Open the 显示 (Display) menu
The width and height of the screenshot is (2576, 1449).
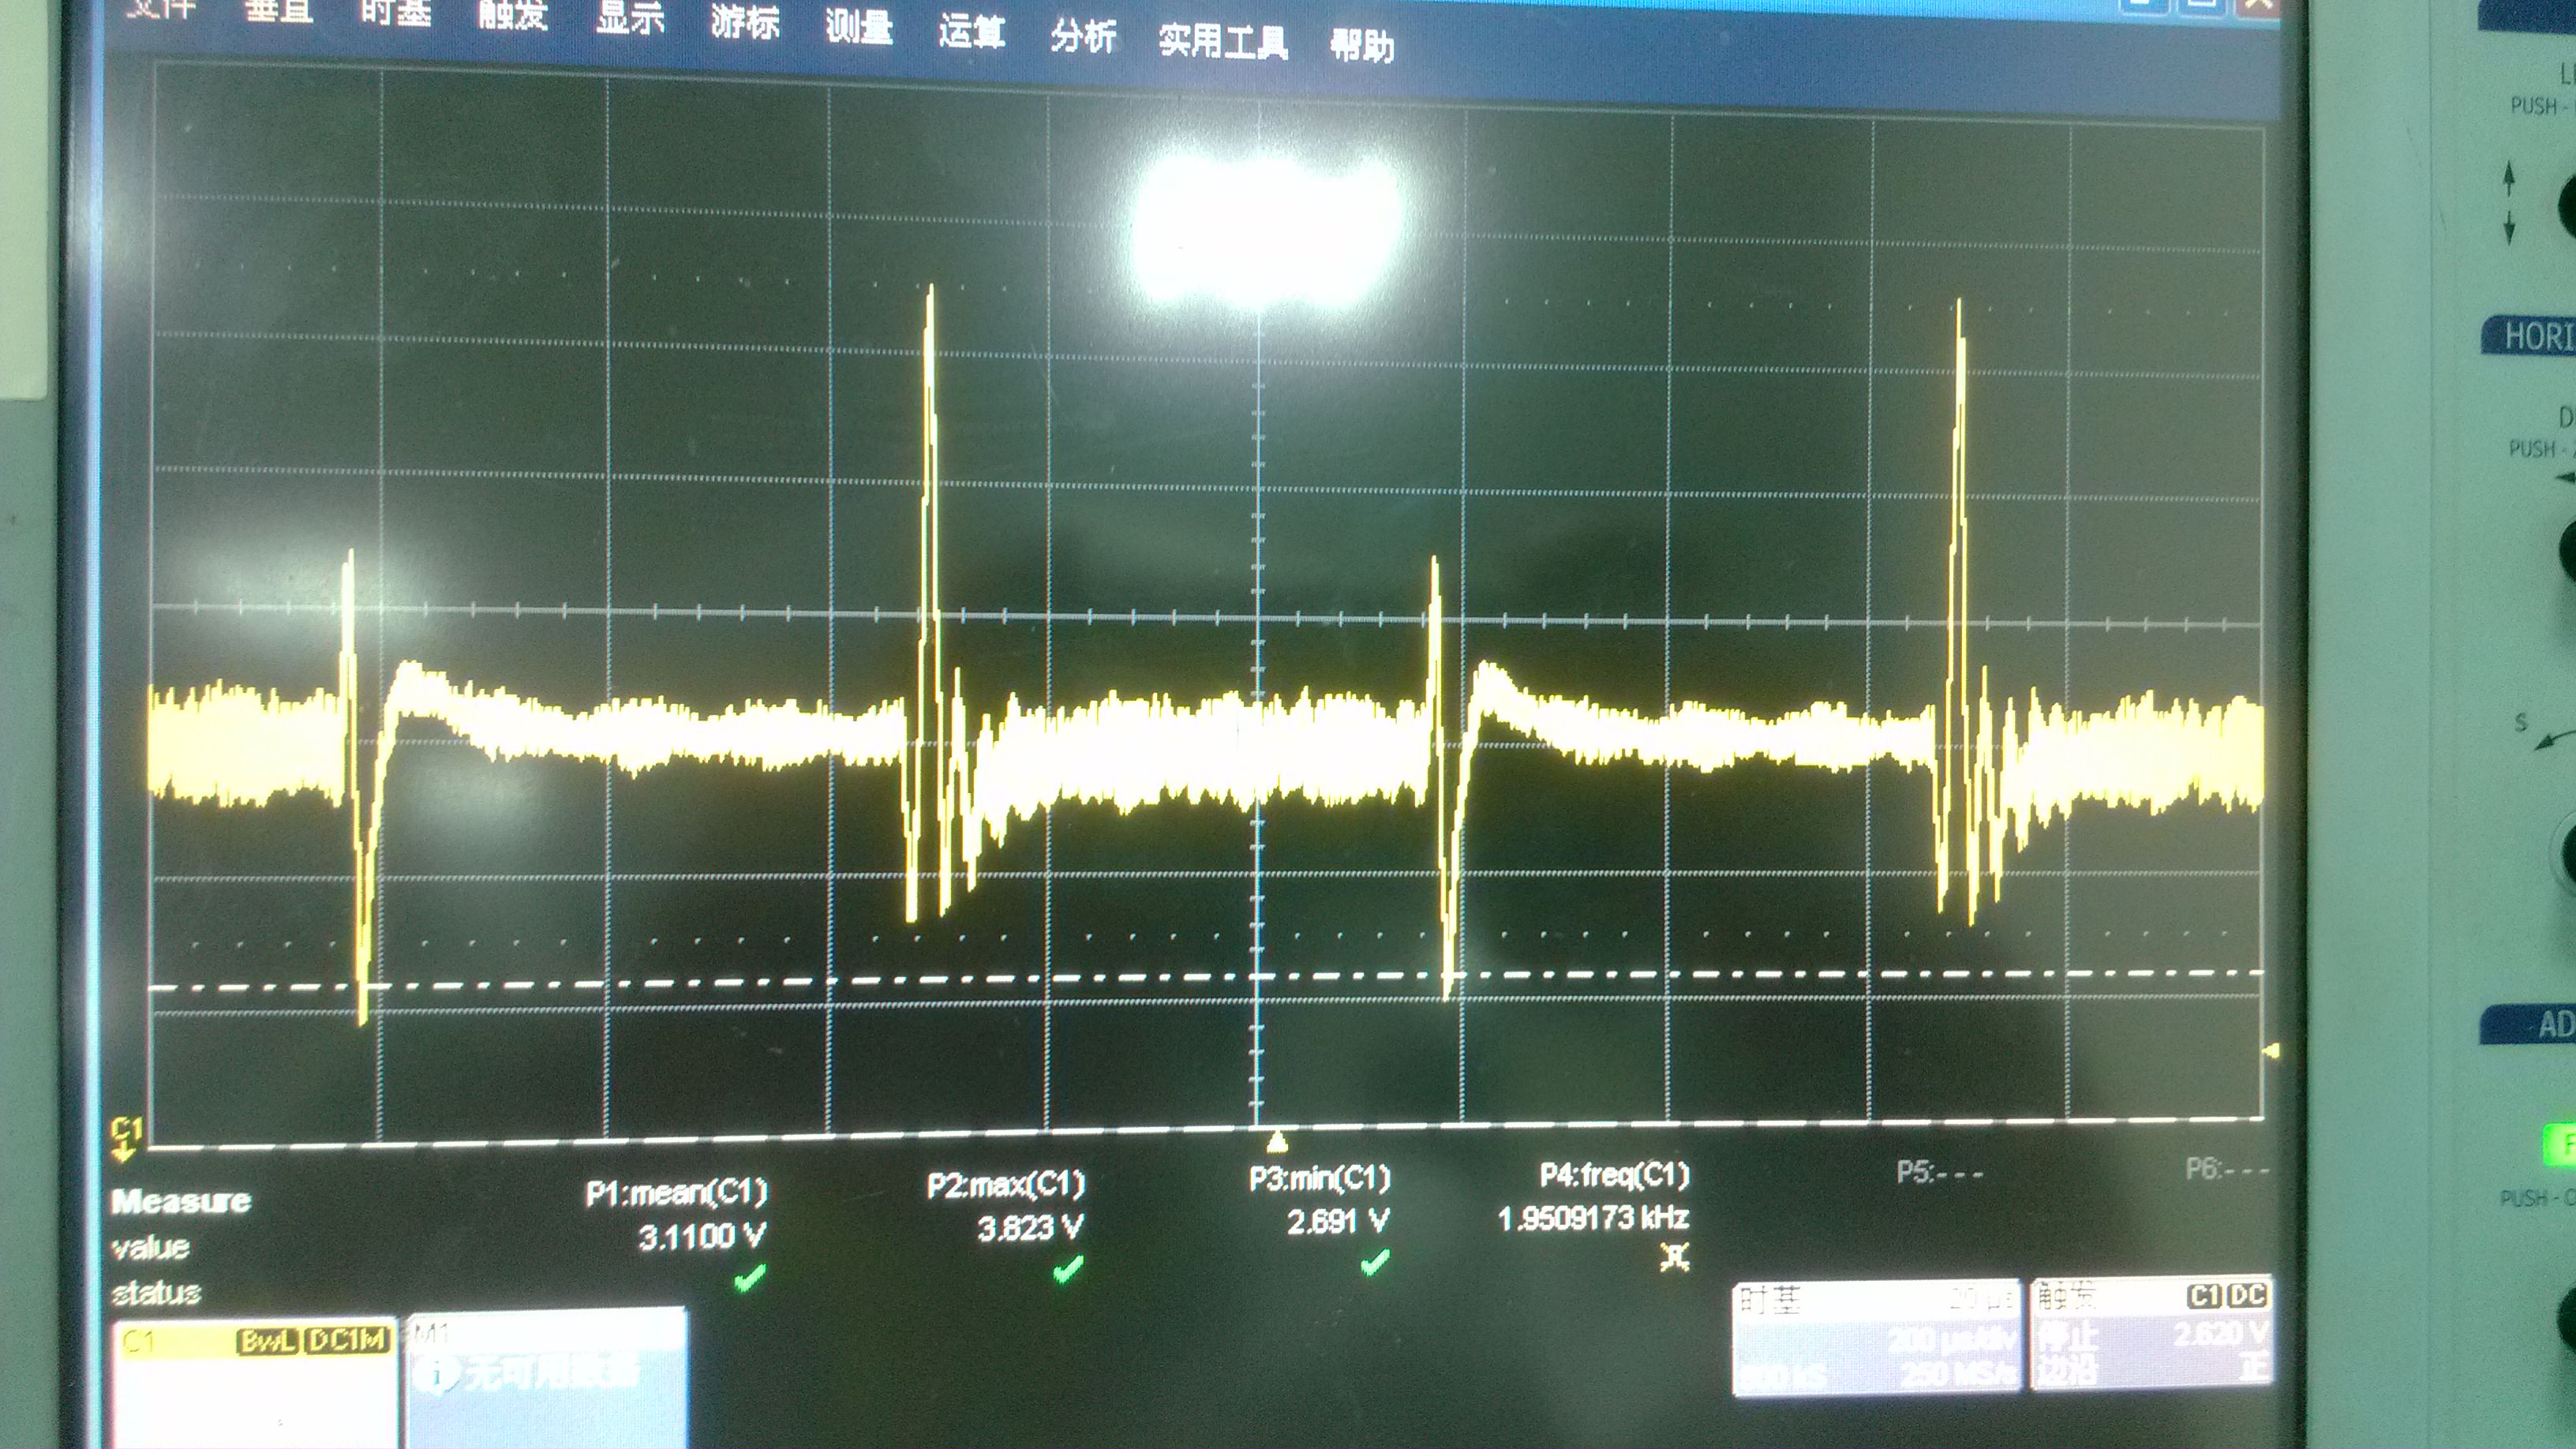[630, 18]
